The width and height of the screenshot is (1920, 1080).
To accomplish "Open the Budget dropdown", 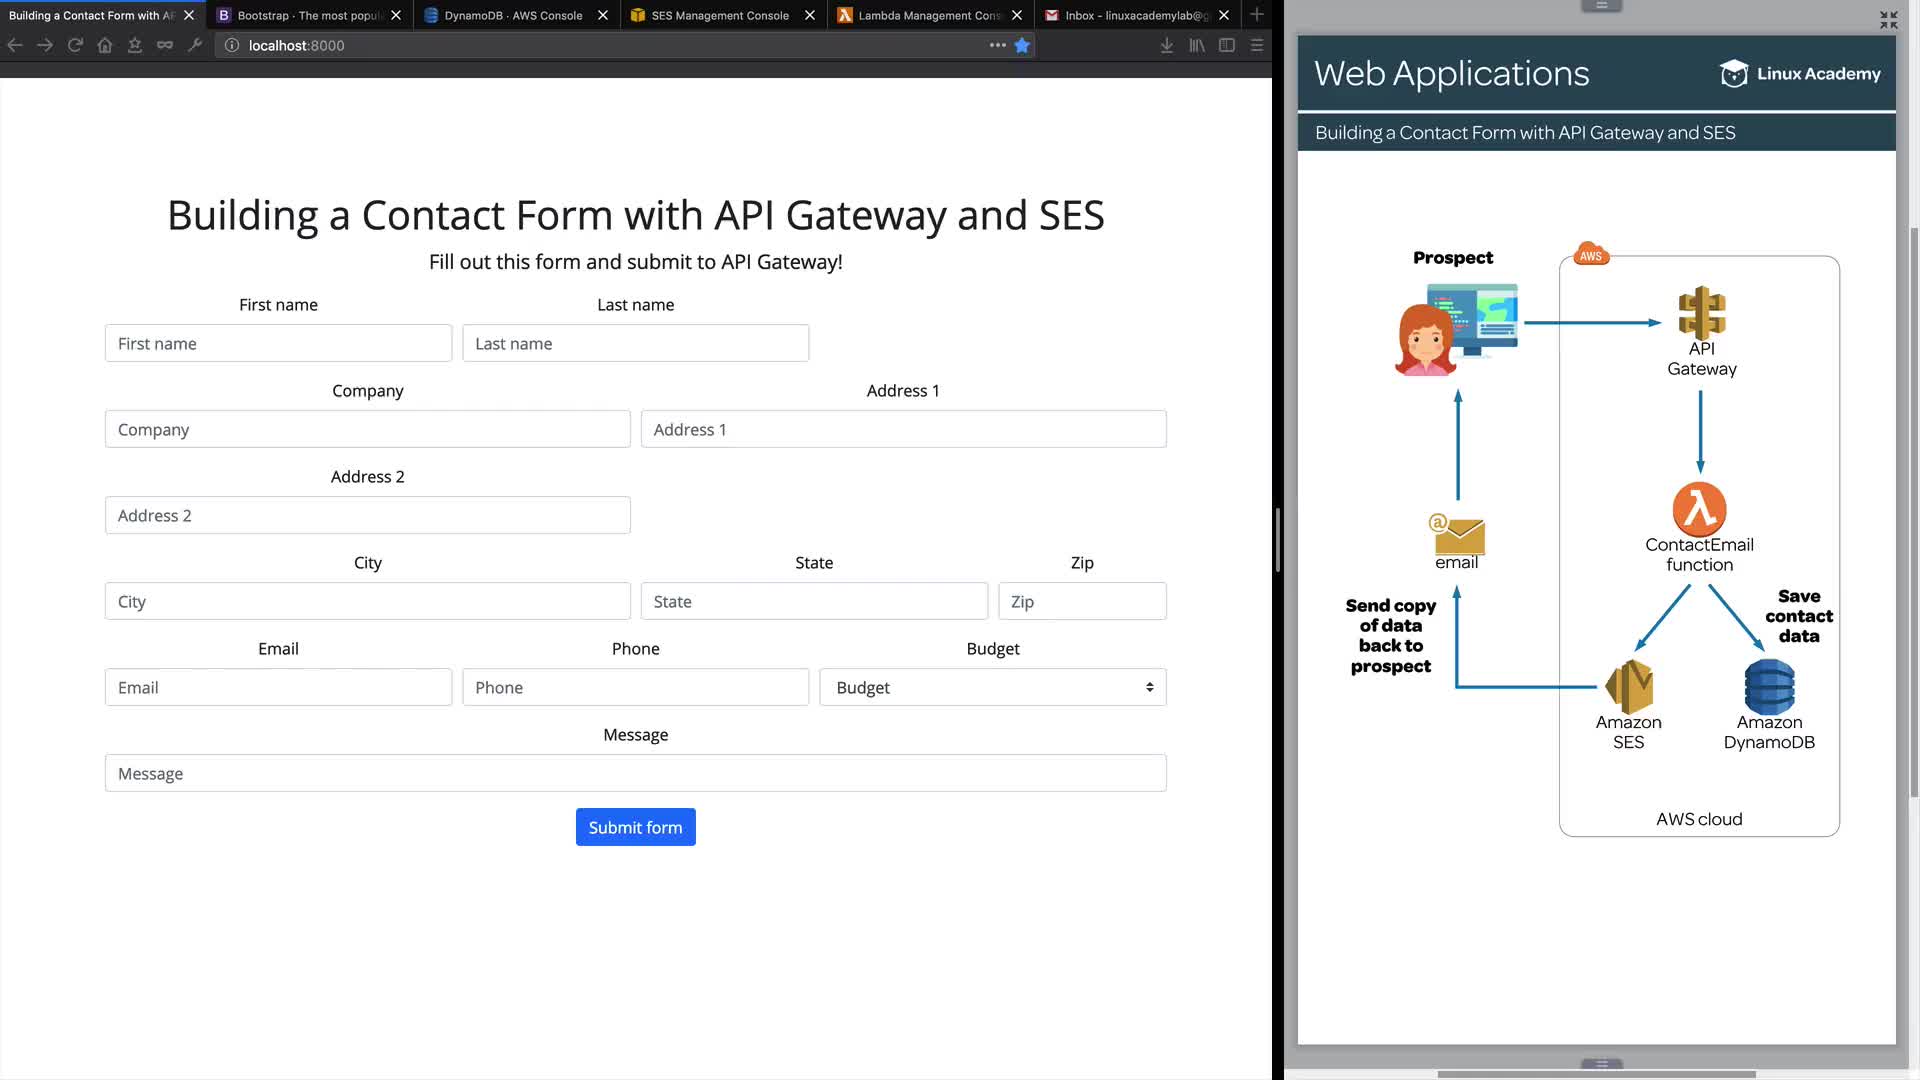I will click(x=992, y=687).
